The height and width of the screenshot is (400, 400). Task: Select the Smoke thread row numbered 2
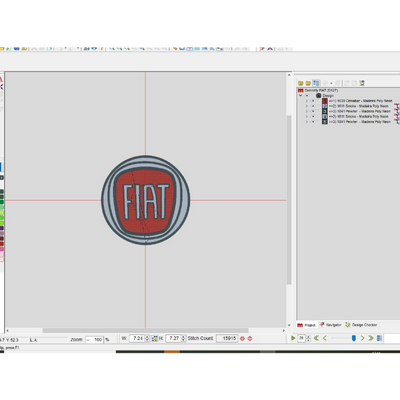coord(358,106)
